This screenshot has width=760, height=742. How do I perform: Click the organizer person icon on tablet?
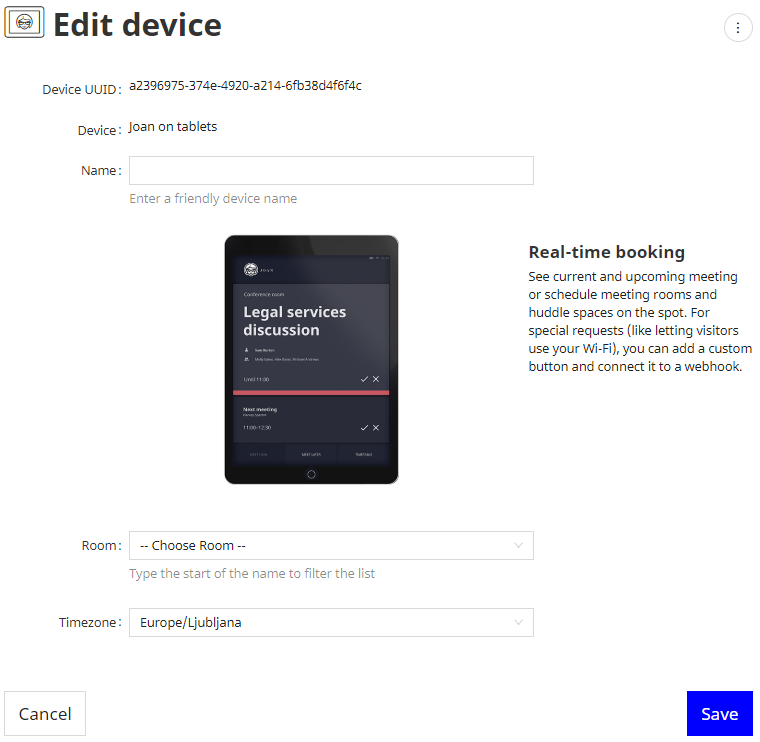tap(246, 350)
